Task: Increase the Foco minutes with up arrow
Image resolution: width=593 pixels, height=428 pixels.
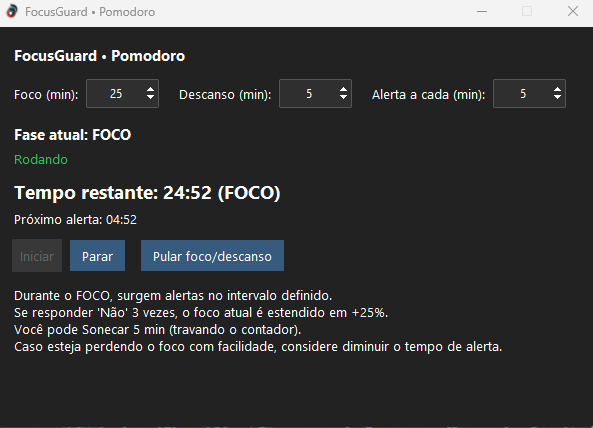Action: [151, 90]
